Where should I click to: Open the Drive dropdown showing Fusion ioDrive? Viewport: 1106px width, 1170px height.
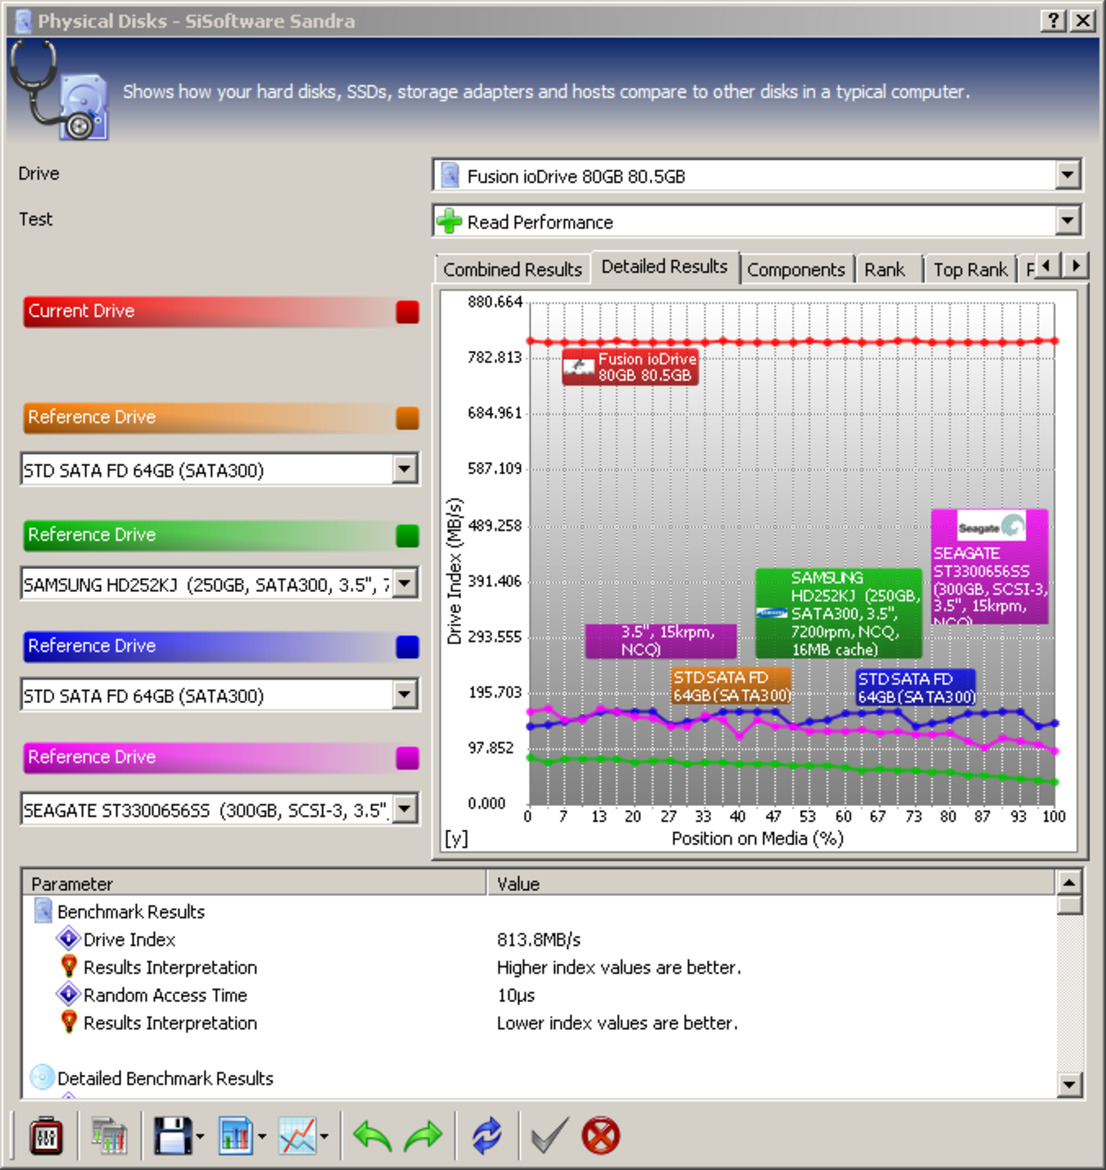[x=1068, y=176]
